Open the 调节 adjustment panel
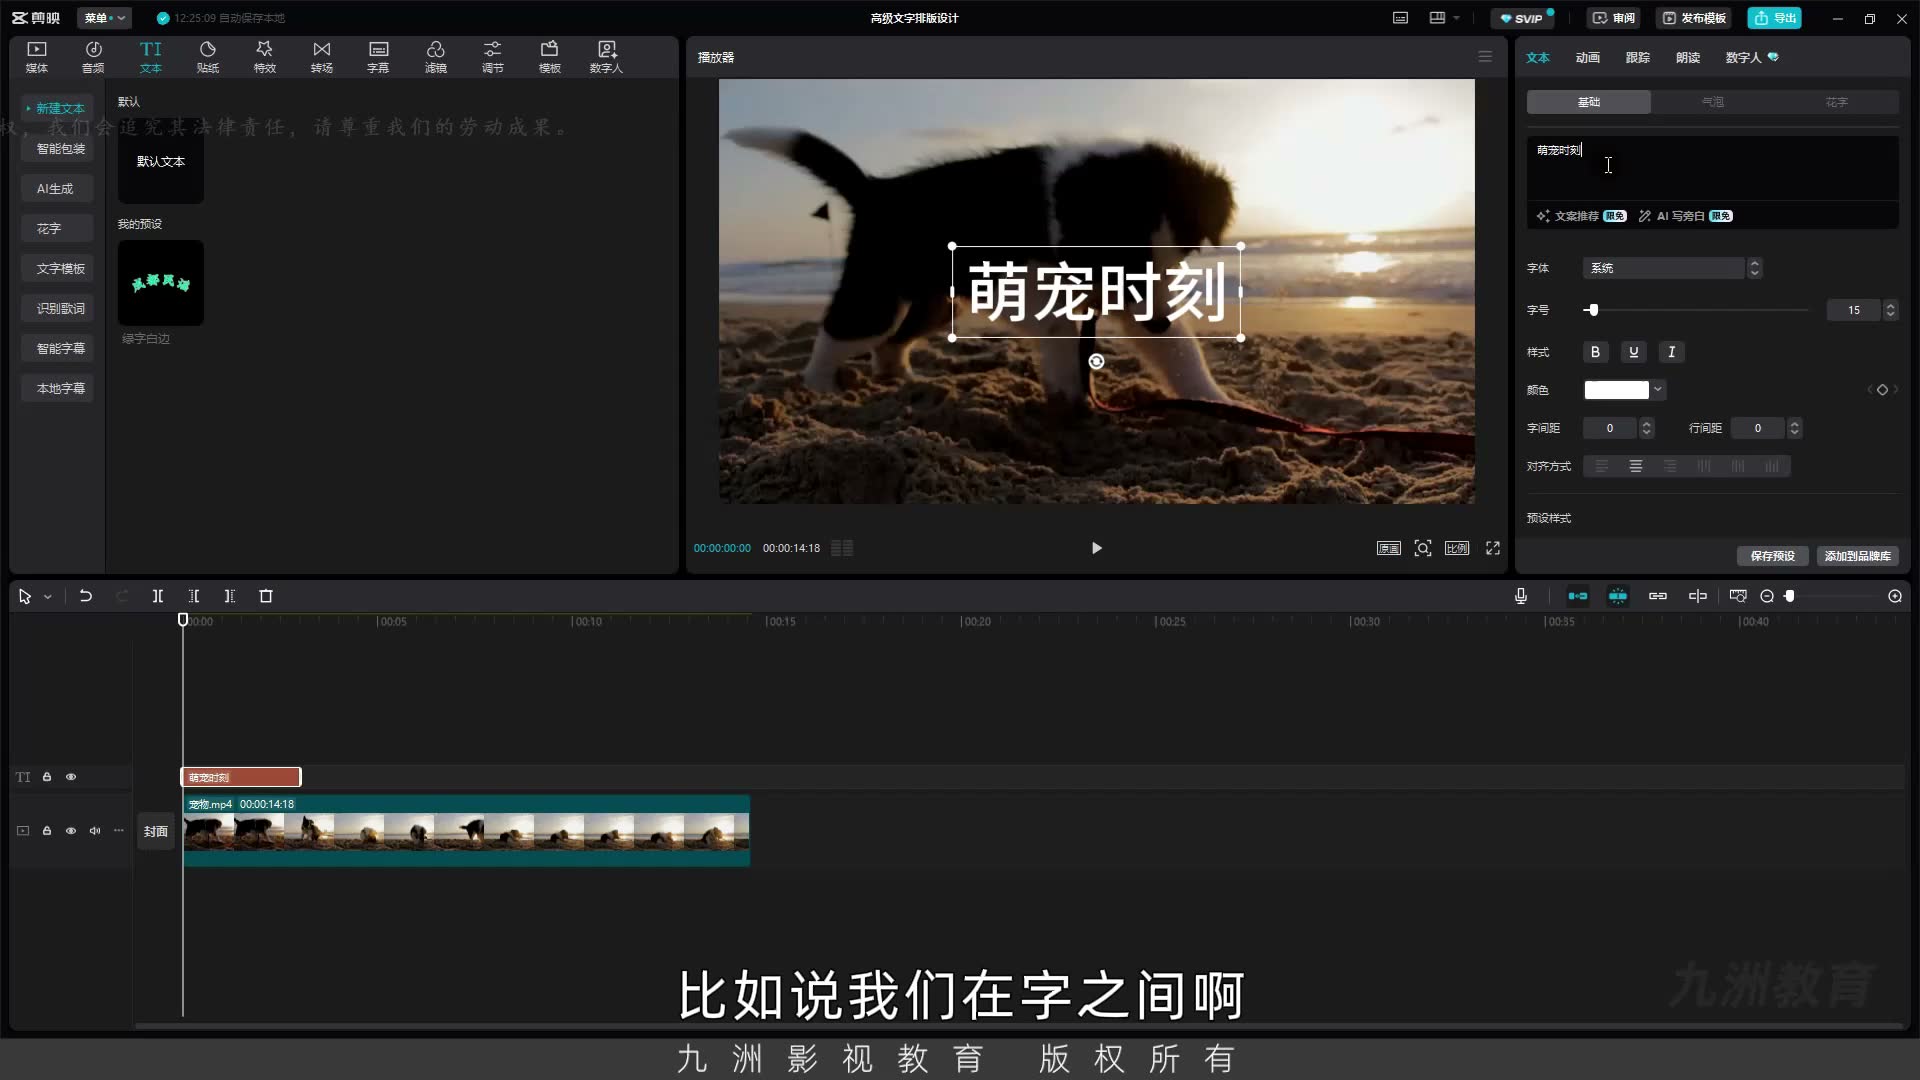The height and width of the screenshot is (1080, 1920). [493, 57]
